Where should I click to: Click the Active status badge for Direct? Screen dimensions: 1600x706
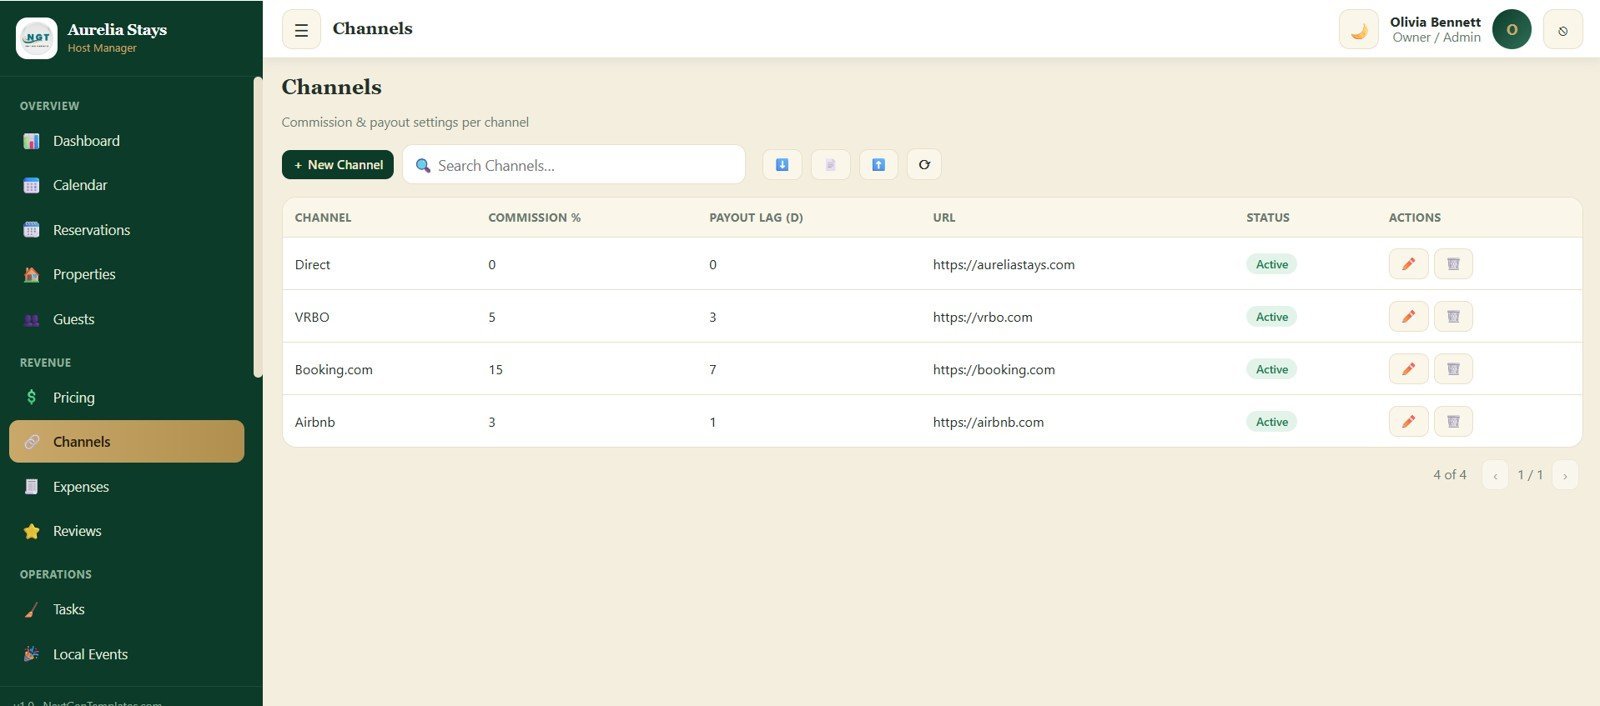(x=1272, y=264)
